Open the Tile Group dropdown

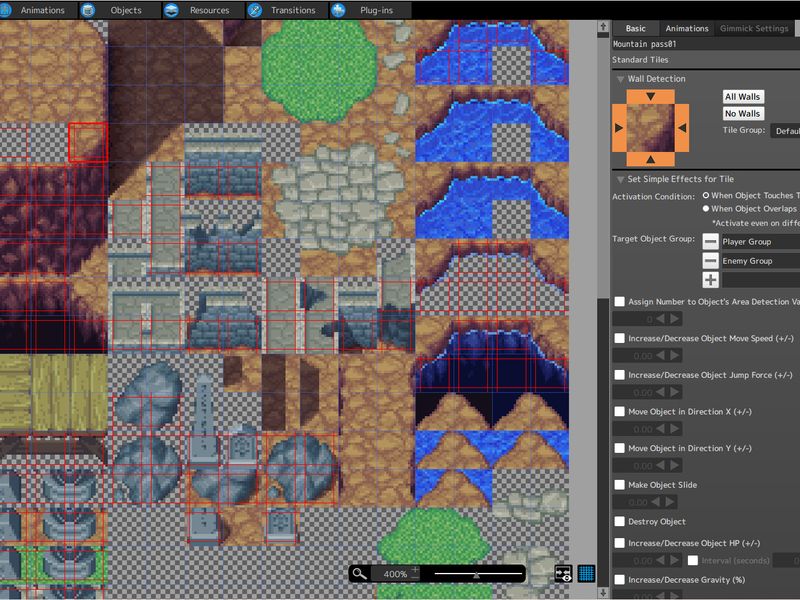(x=785, y=131)
